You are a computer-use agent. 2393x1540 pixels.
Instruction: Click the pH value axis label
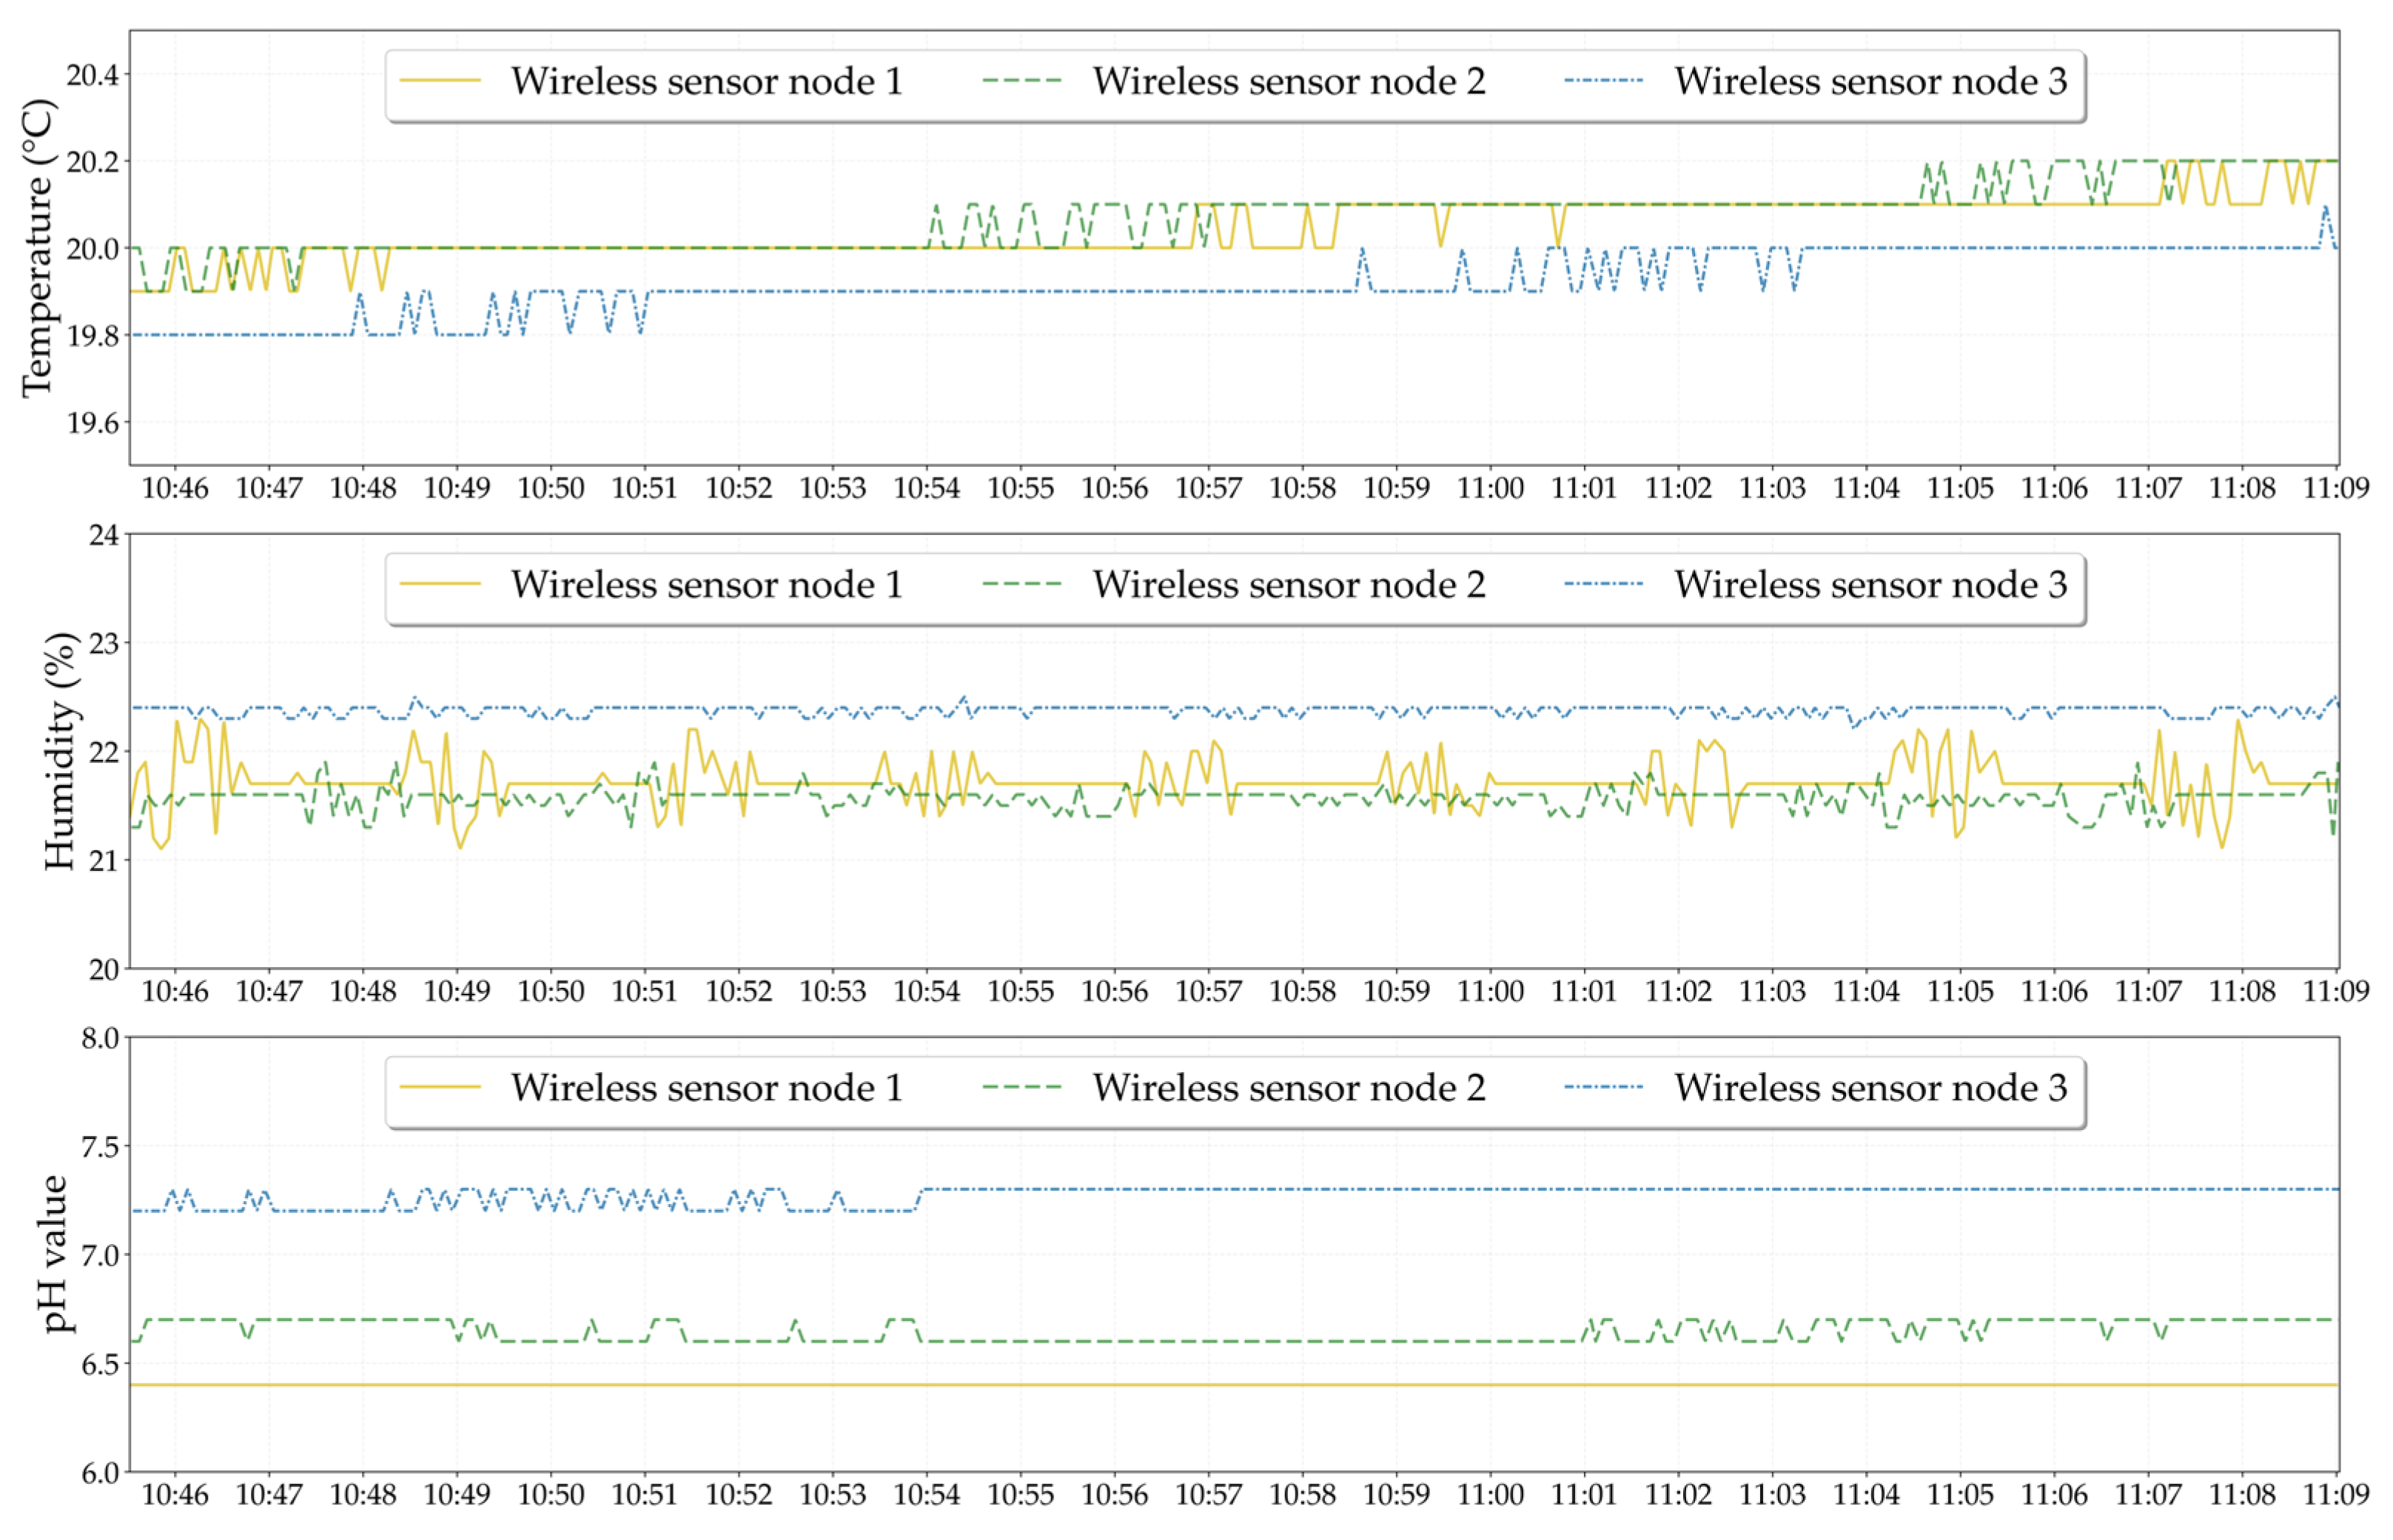pos(55,1254)
